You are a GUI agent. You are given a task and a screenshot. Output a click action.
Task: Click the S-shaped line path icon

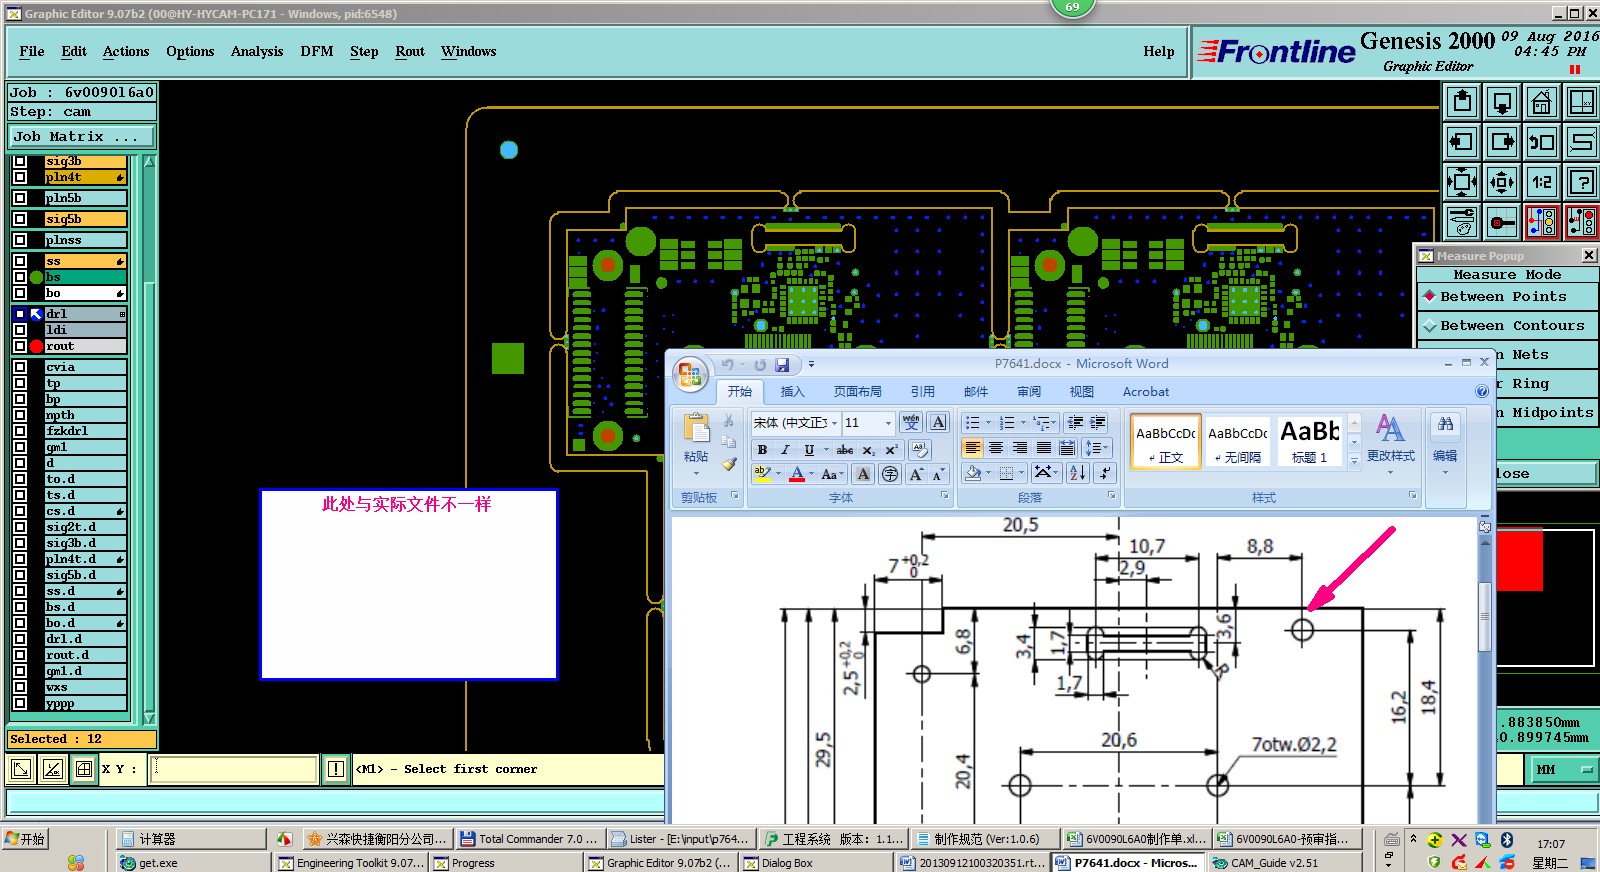click(x=1581, y=141)
